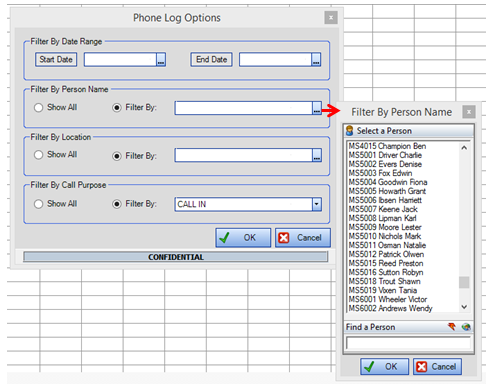The height and width of the screenshot is (387, 496).
Task: Open the End Date picker ellipsis button
Action: click(x=316, y=59)
